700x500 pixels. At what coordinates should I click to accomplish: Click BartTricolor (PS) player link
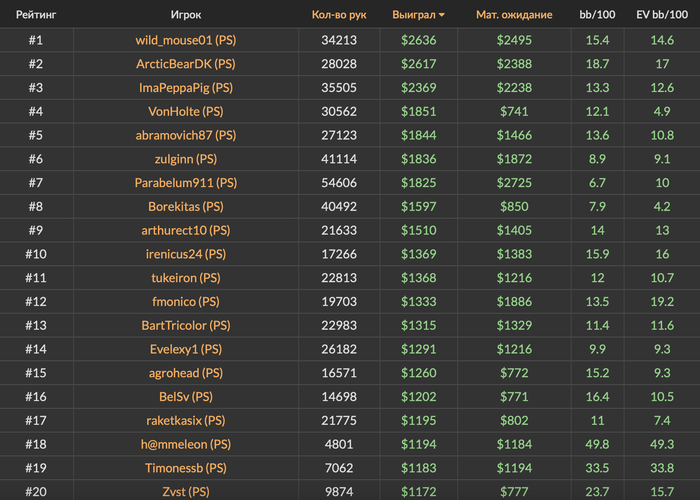pyautogui.click(x=185, y=326)
